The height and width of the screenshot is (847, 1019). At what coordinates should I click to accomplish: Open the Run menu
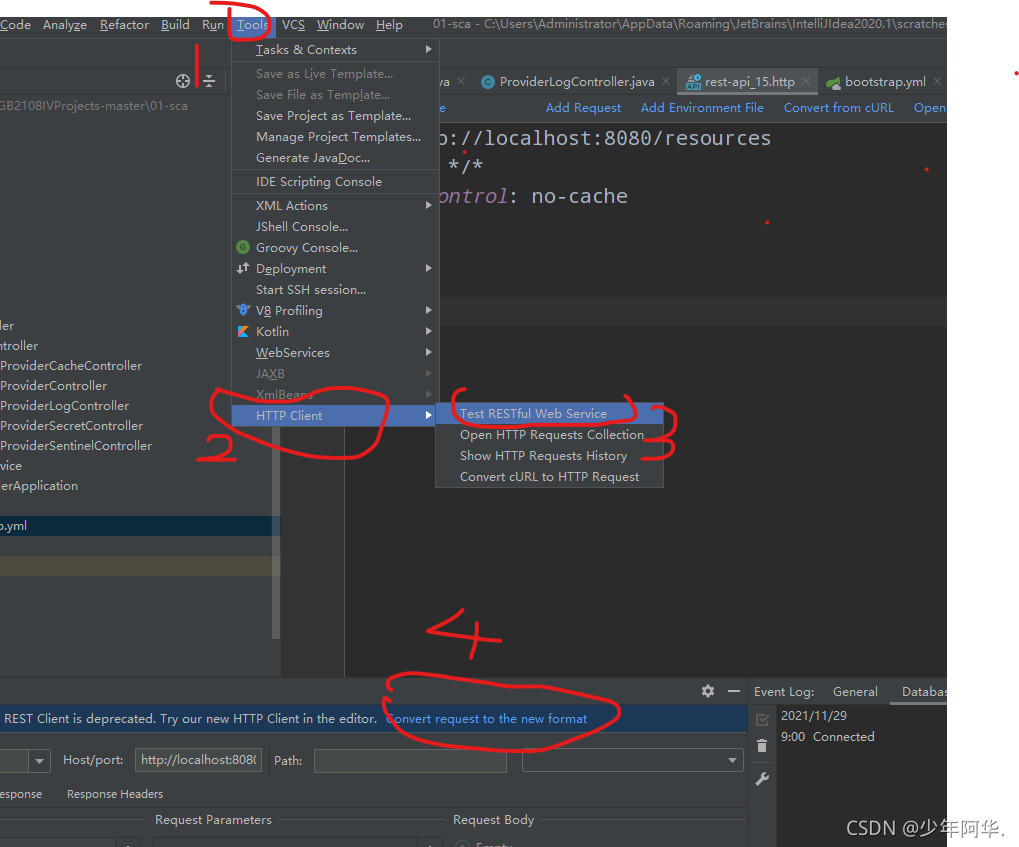click(213, 25)
